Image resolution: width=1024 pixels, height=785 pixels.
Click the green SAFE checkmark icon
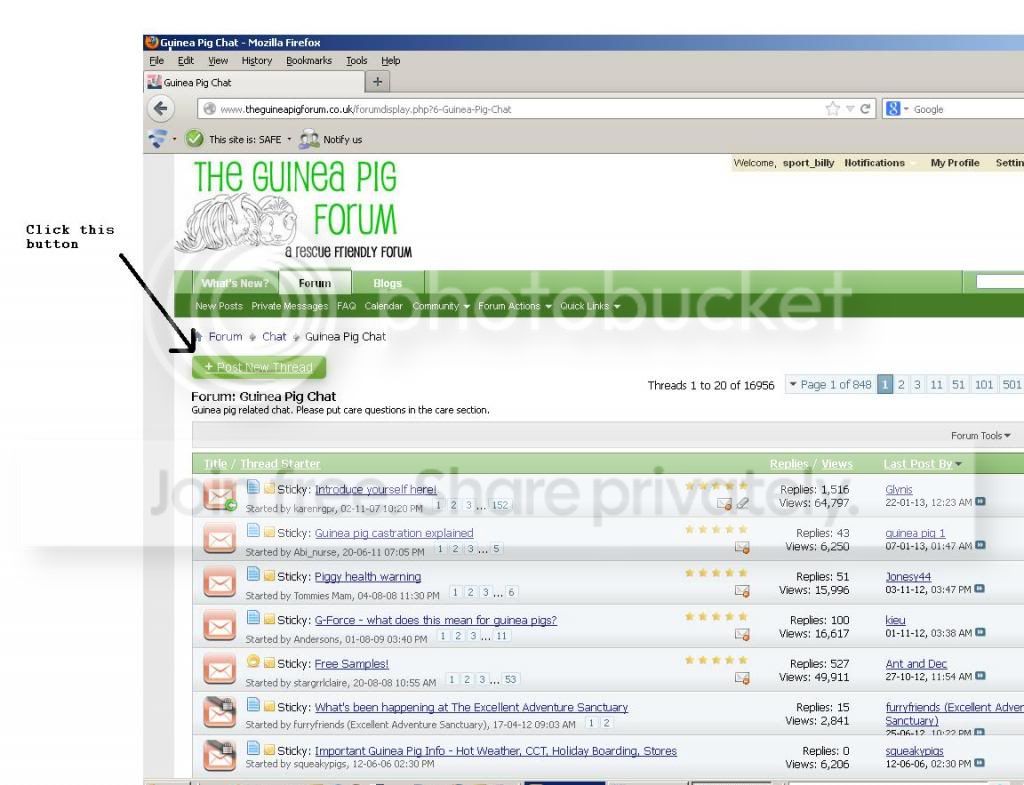pos(195,139)
